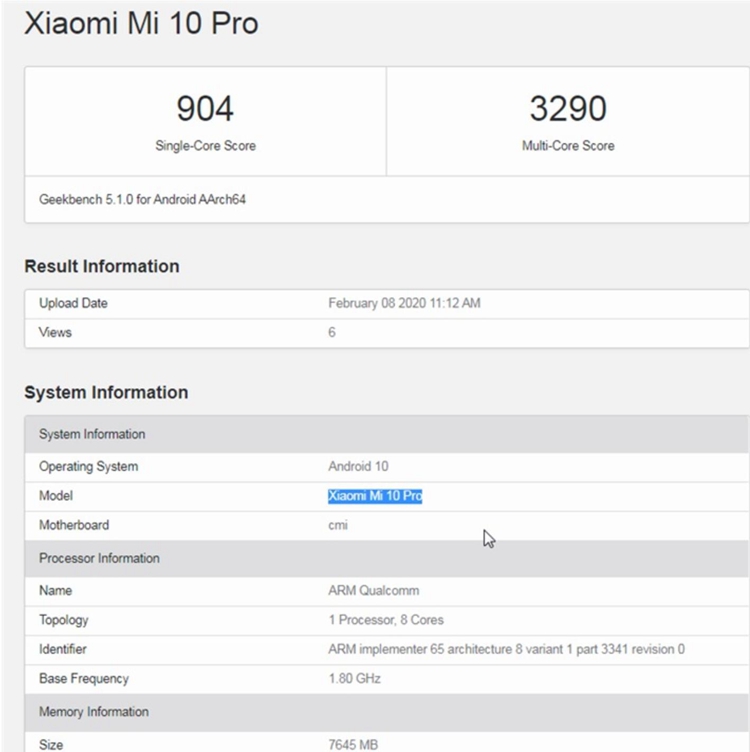Click the Xiaomi Mi 10 Pro page title
Image resolution: width=750 pixels, height=752 pixels.
click(x=141, y=23)
